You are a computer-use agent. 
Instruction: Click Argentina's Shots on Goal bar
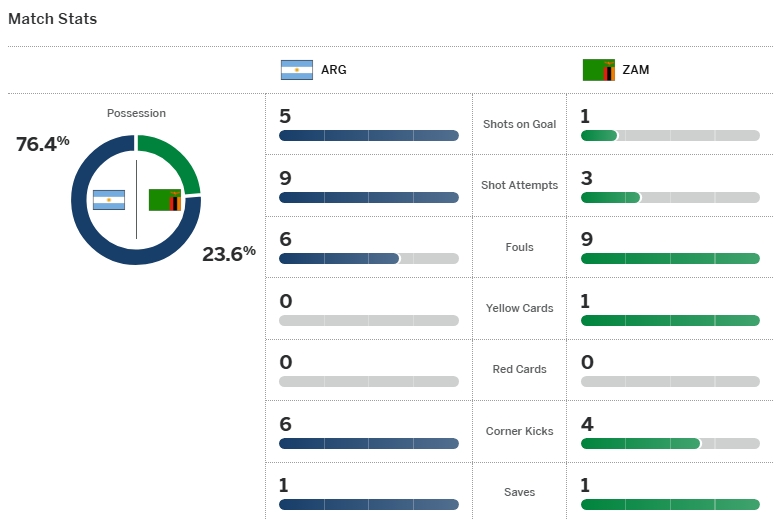(x=369, y=136)
